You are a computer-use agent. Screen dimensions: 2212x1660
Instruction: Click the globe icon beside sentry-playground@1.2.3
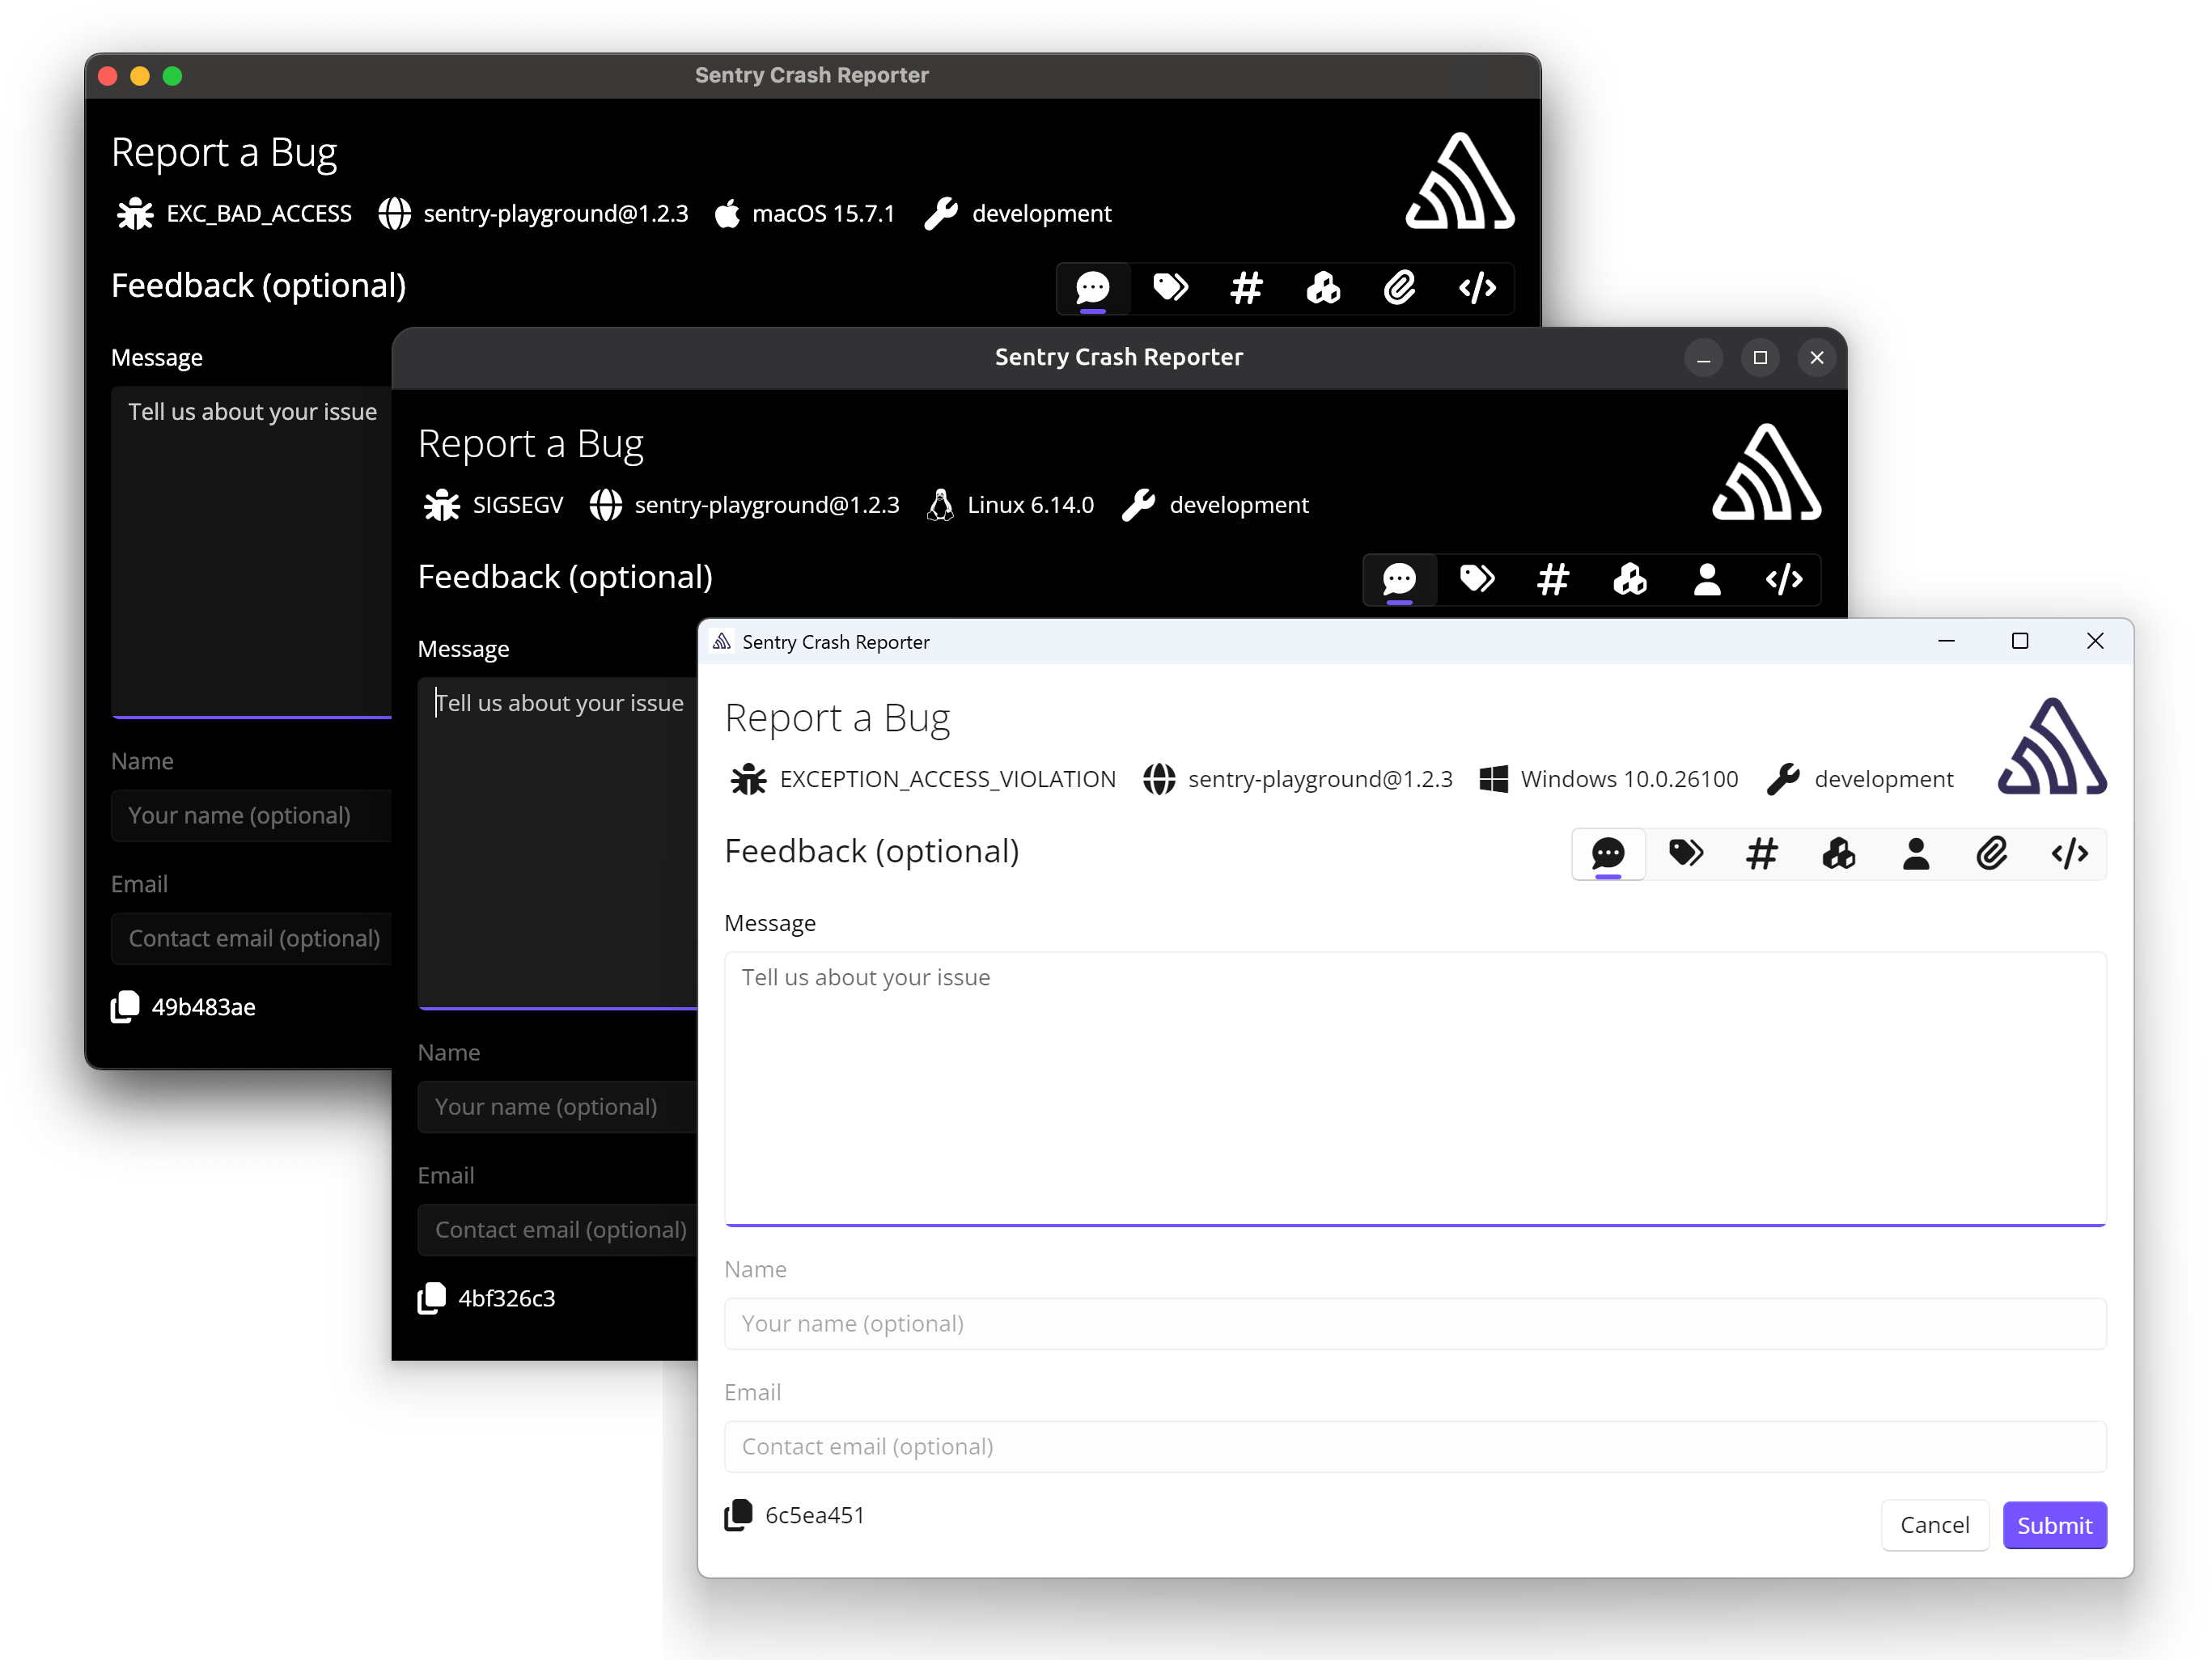(x=1160, y=779)
